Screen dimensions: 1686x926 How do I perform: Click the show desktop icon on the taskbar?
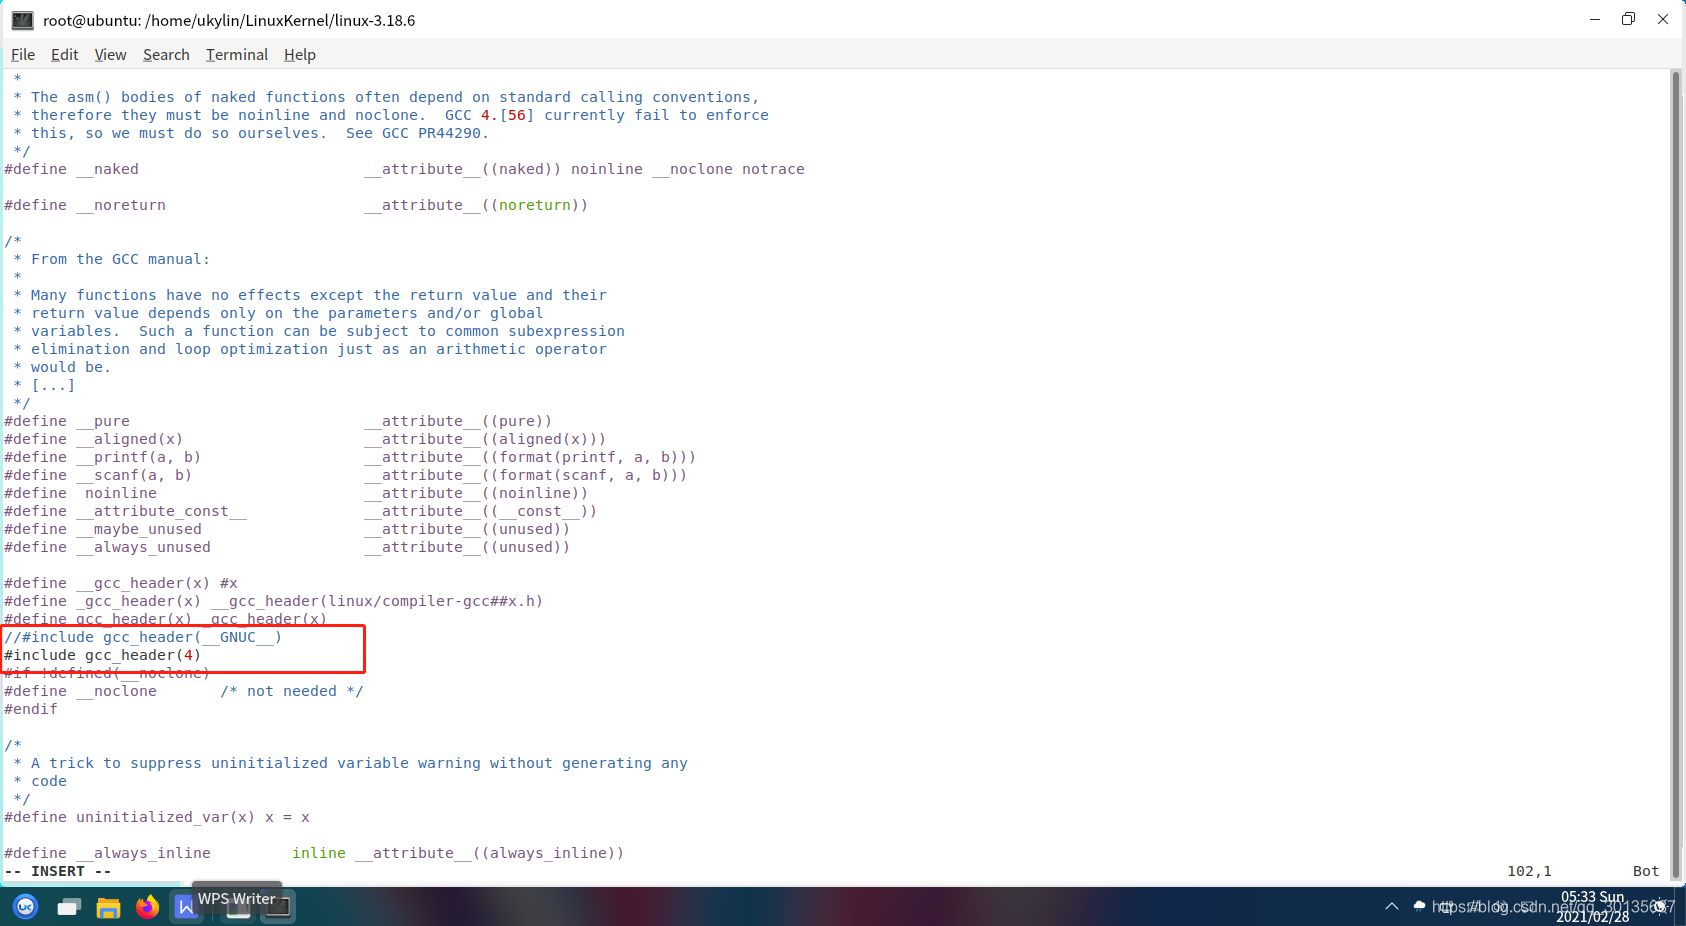pyautogui.click(x=68, y=907)
